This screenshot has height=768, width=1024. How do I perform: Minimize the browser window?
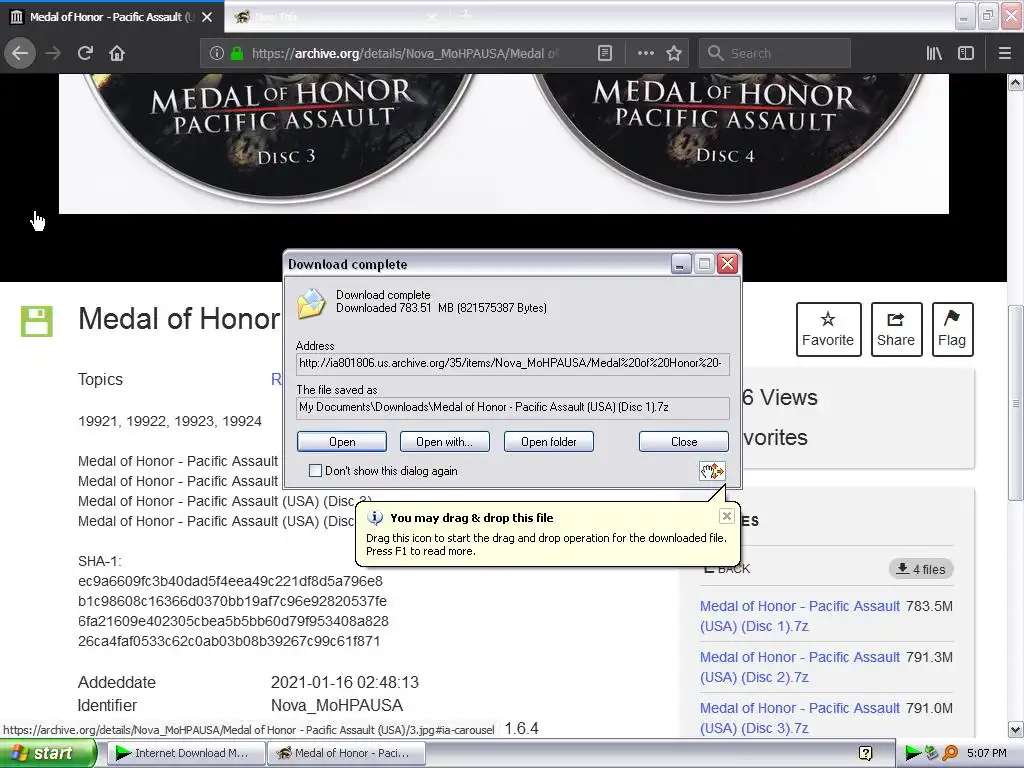(964, 16)
